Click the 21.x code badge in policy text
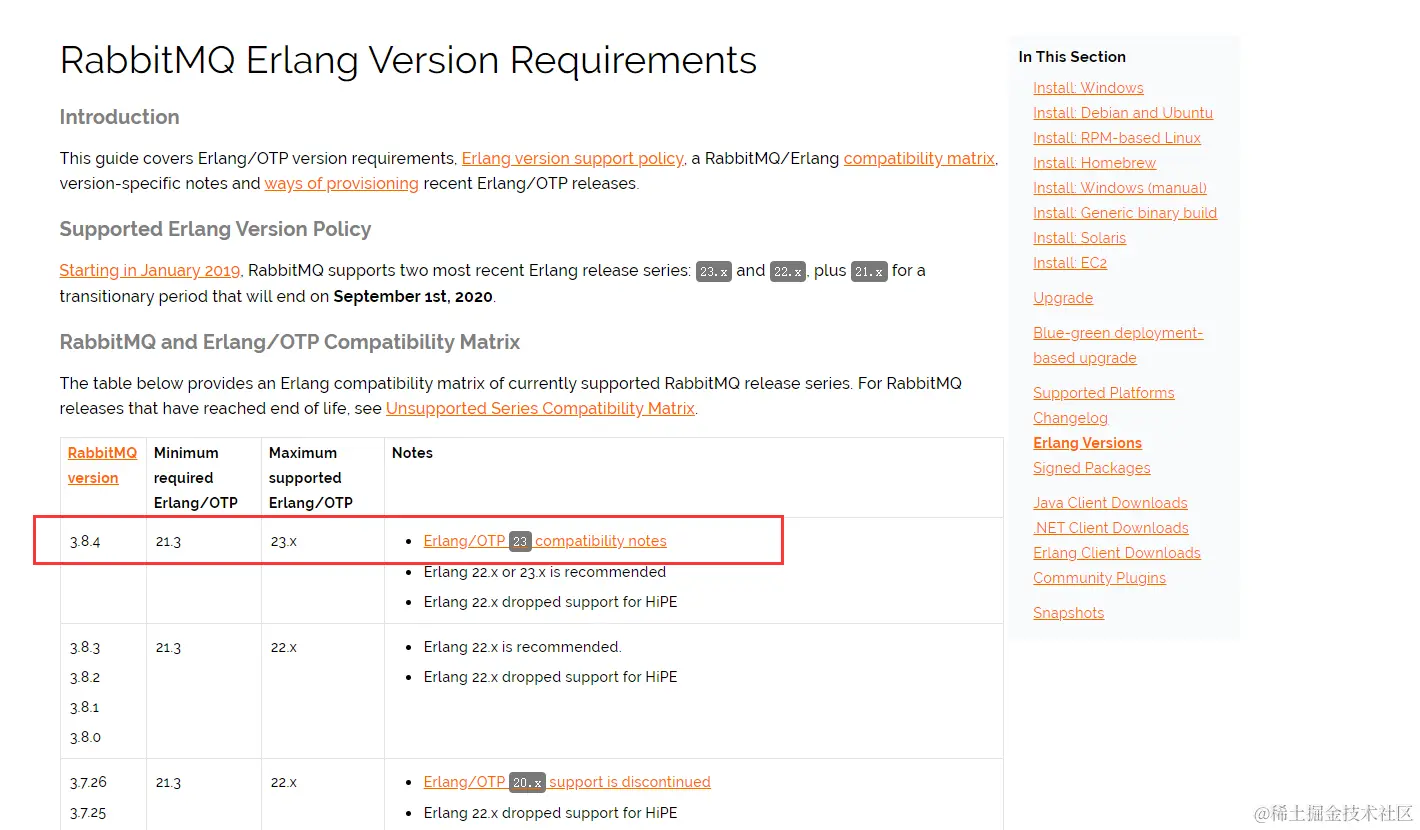Viewport: 1420px width, 830px height. pyautogui.click(x=869, y=271)
